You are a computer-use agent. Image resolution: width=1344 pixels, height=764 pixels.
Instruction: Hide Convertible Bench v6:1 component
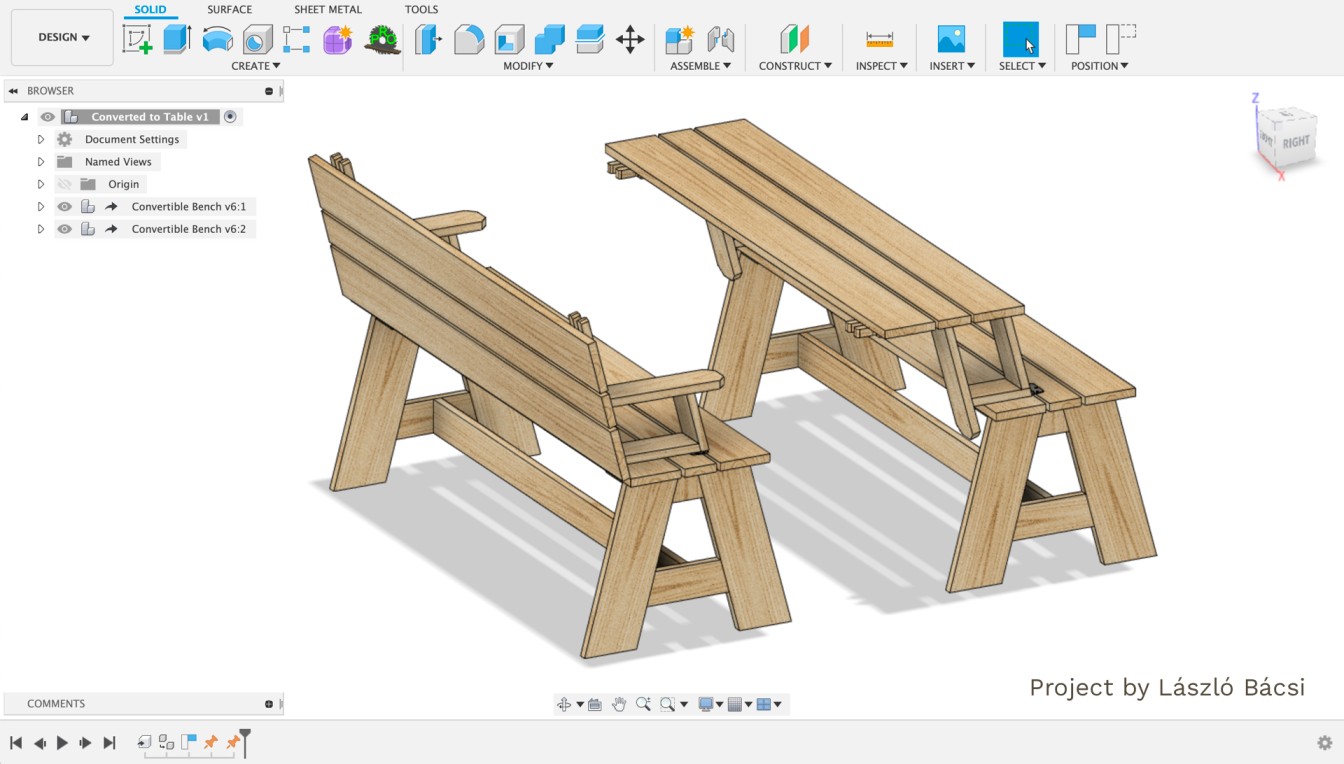65,207
